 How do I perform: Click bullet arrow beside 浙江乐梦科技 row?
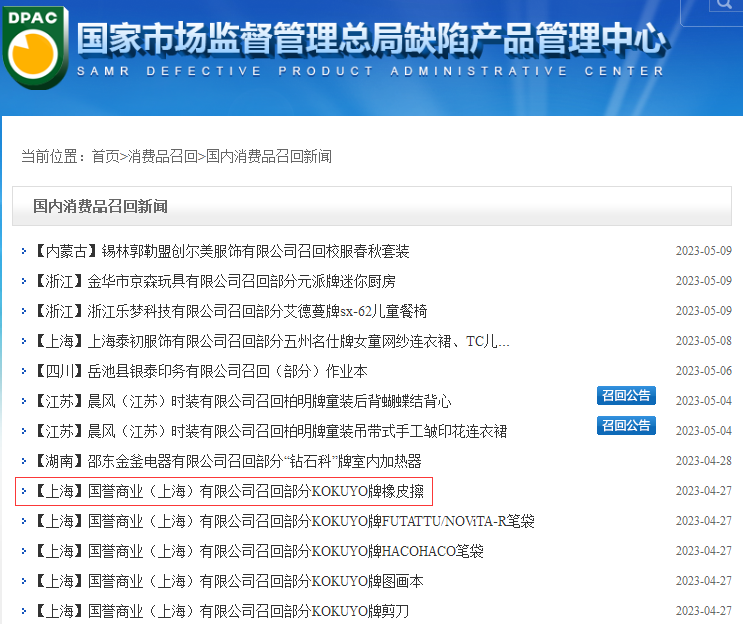[x=24, y=311]
